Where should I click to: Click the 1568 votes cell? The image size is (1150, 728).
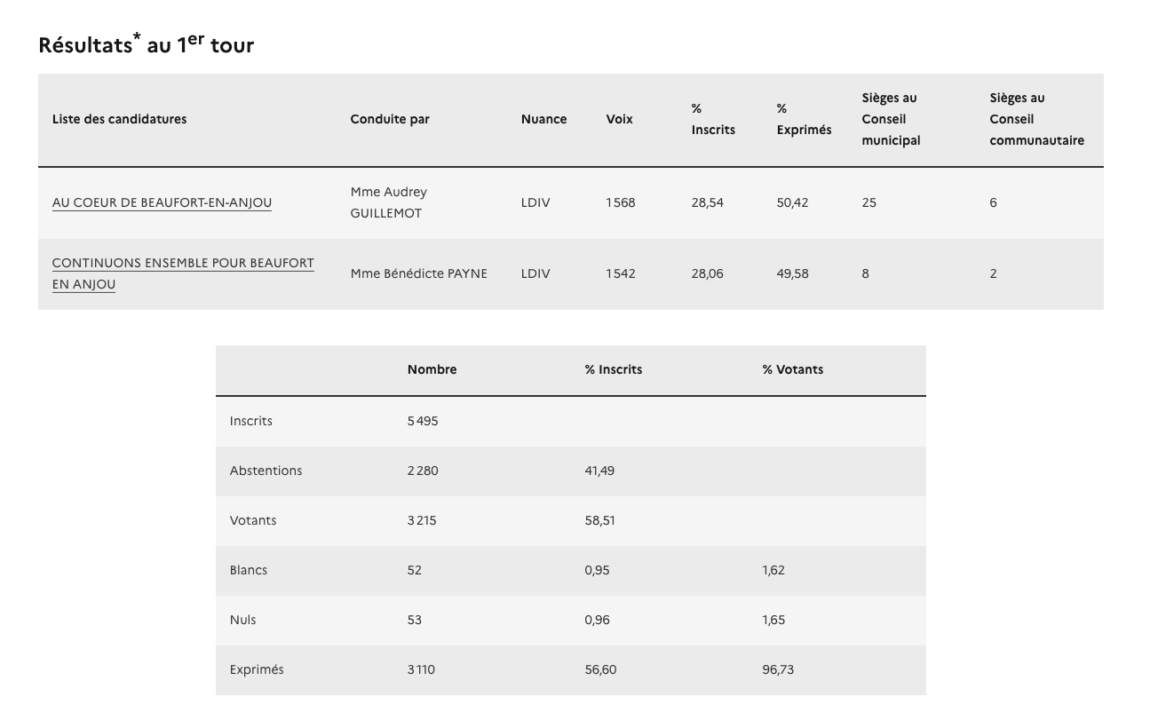(619, 203)
